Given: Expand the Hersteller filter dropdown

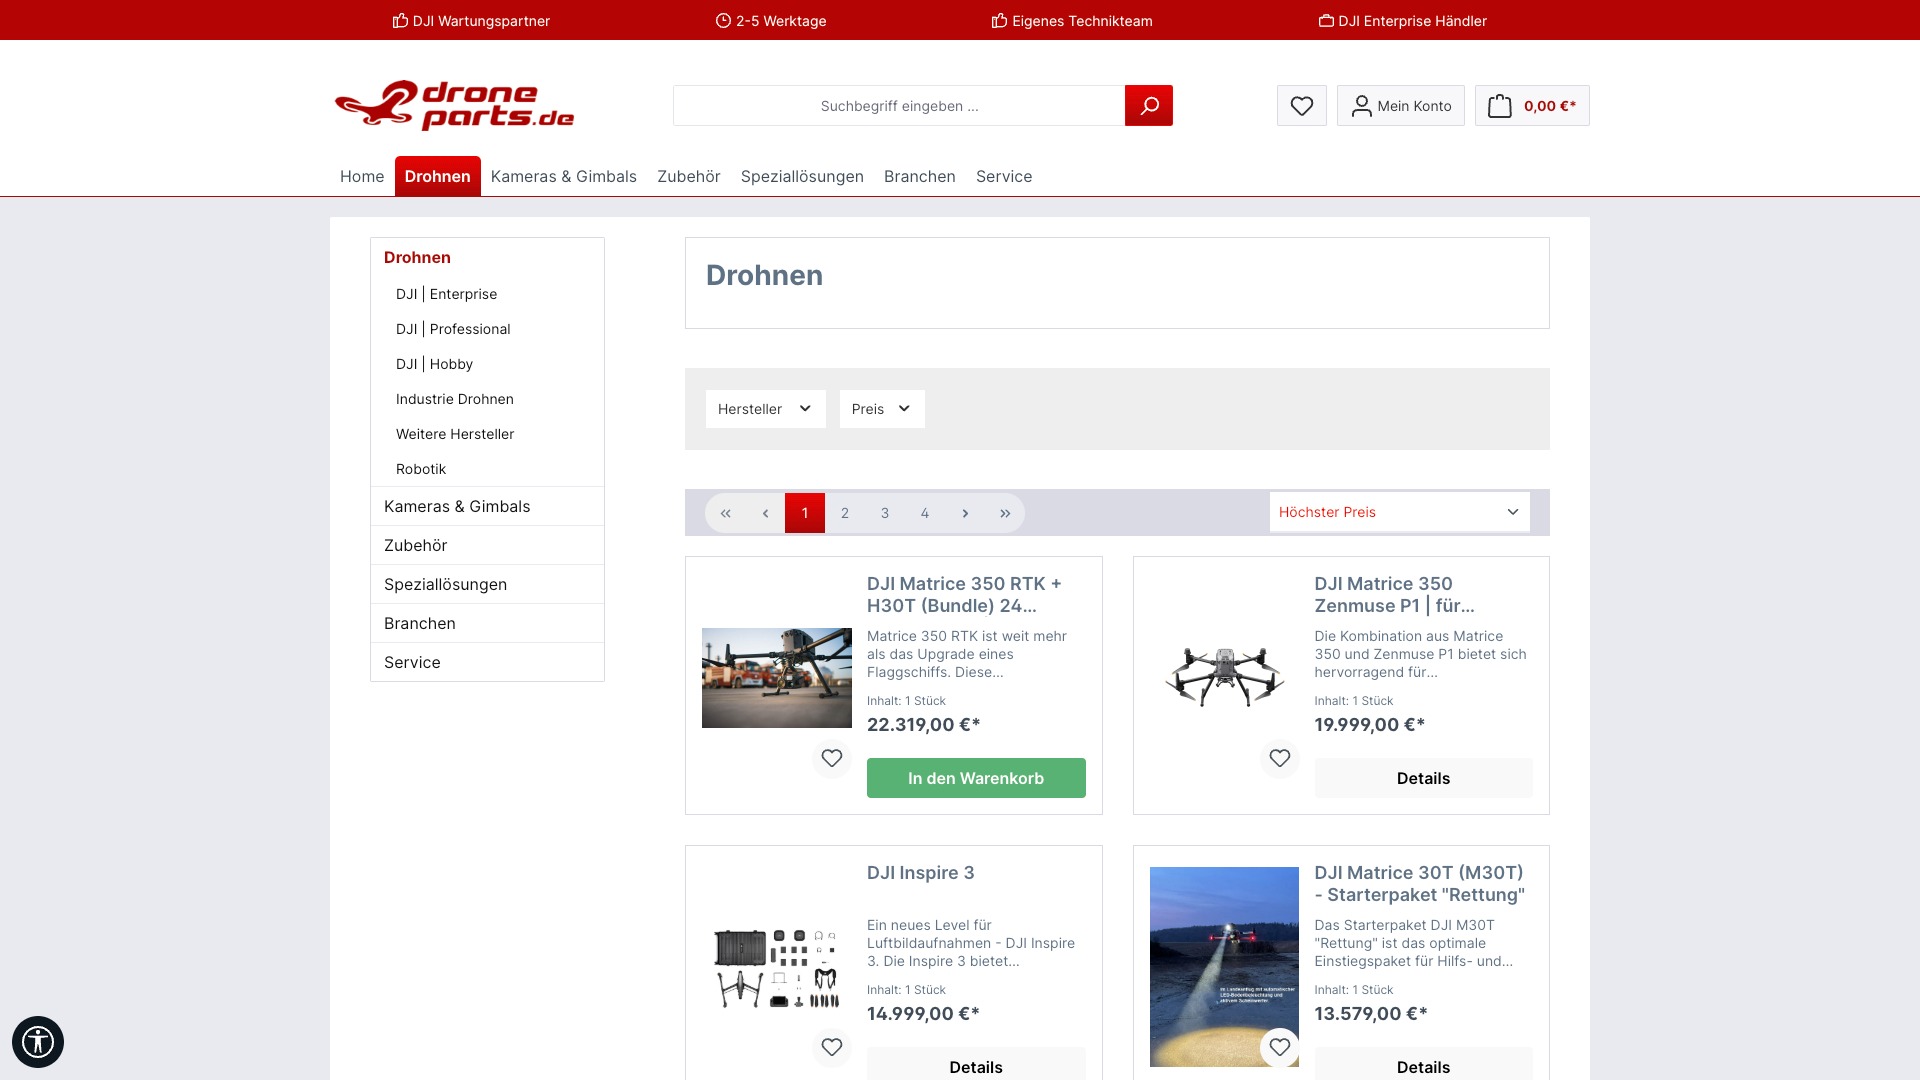Looking at the screenshot, I should (x=765, y=409).
